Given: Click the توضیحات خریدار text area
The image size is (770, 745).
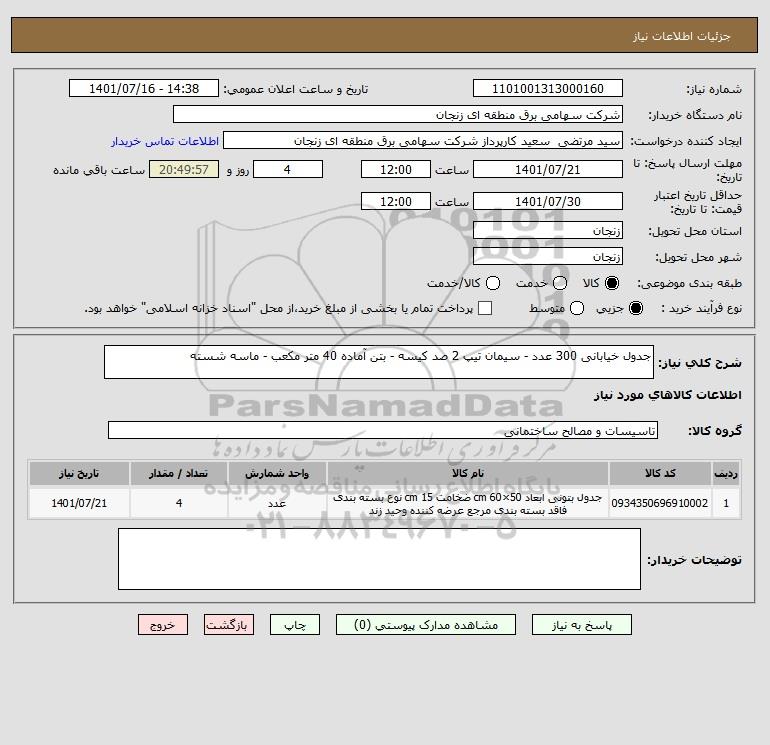Looking at the screenshot, I should (x=379, y=559).
